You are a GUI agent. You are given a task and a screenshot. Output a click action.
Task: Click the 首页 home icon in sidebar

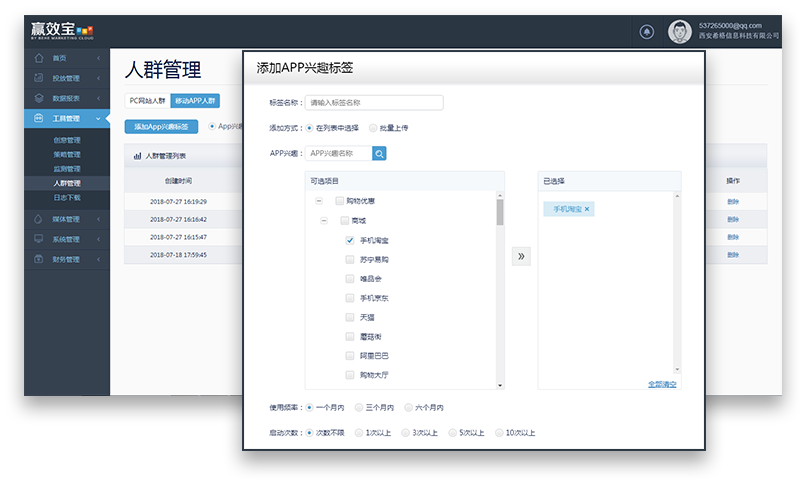(38, 59)
